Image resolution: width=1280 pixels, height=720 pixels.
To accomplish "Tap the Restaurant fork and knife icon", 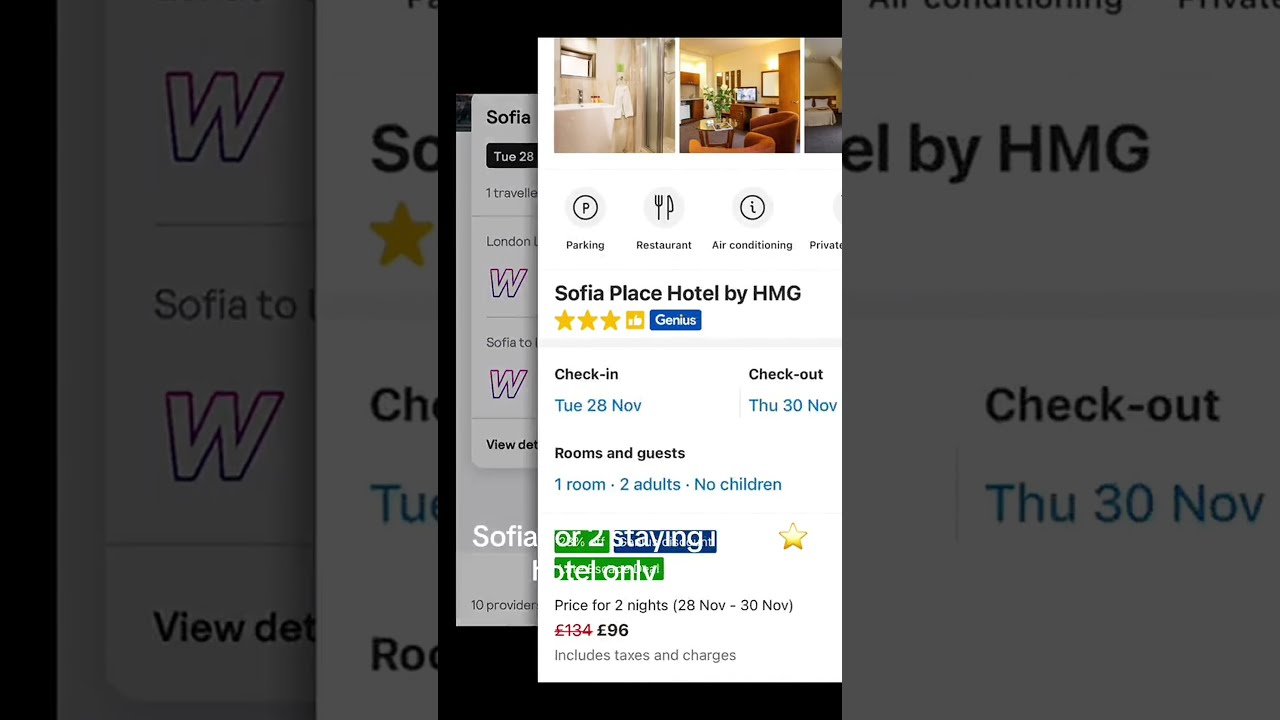I will [664, 207].
